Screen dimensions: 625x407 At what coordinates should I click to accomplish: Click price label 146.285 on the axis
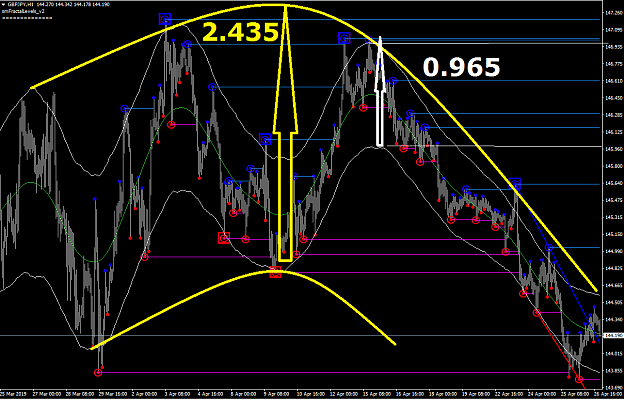(x=614, y=115)
